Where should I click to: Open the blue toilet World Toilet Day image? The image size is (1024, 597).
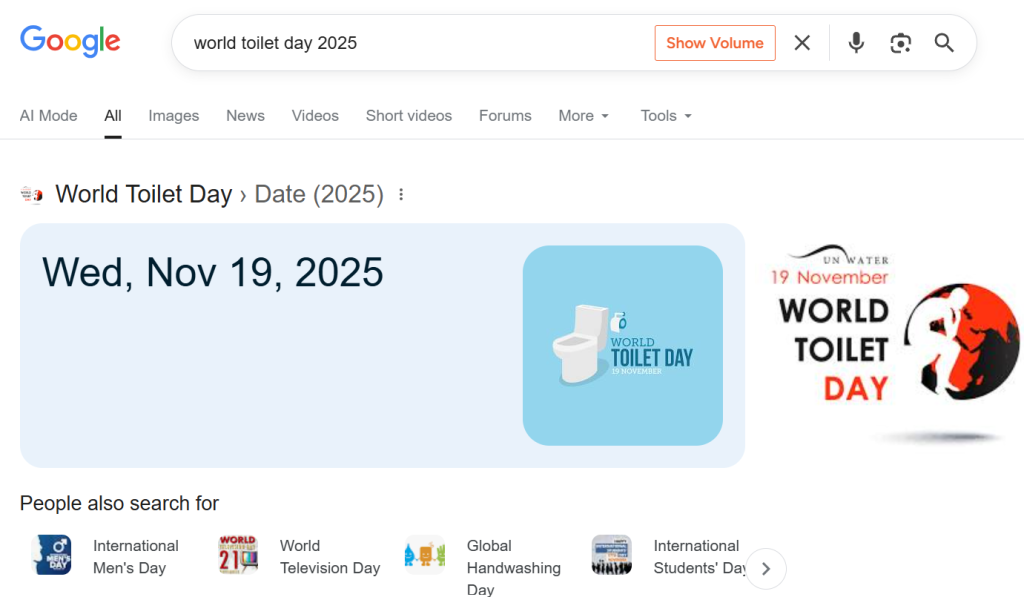pos(622,346)
